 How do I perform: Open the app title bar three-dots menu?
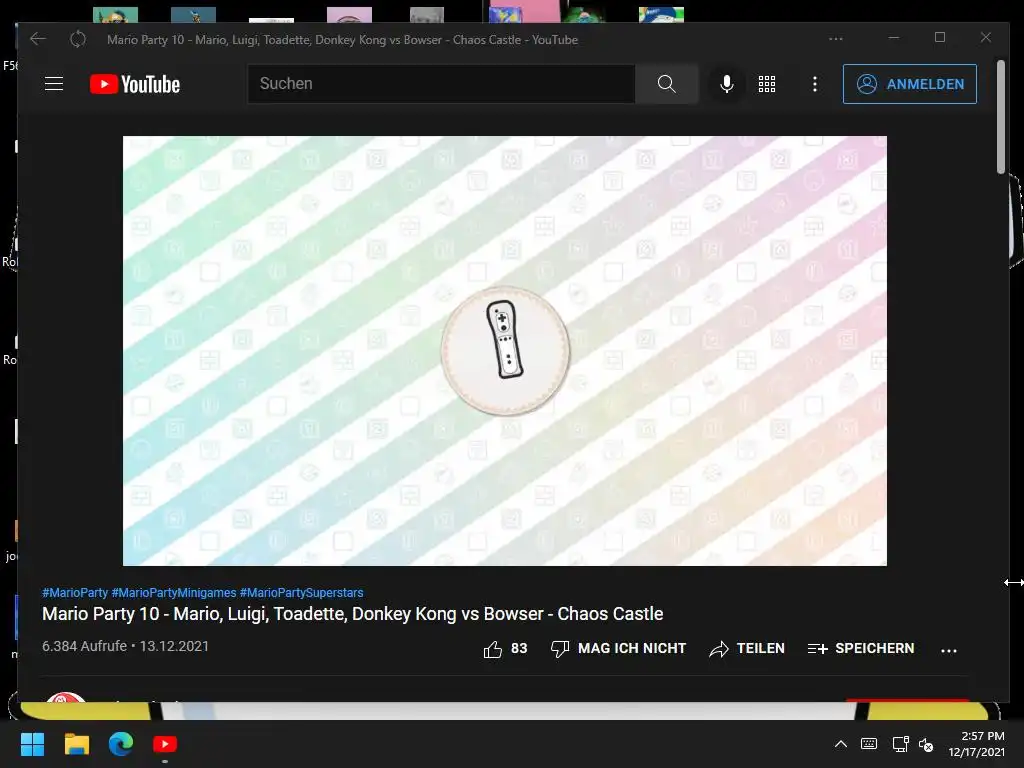pyautogui.click(x=835, y=39)
